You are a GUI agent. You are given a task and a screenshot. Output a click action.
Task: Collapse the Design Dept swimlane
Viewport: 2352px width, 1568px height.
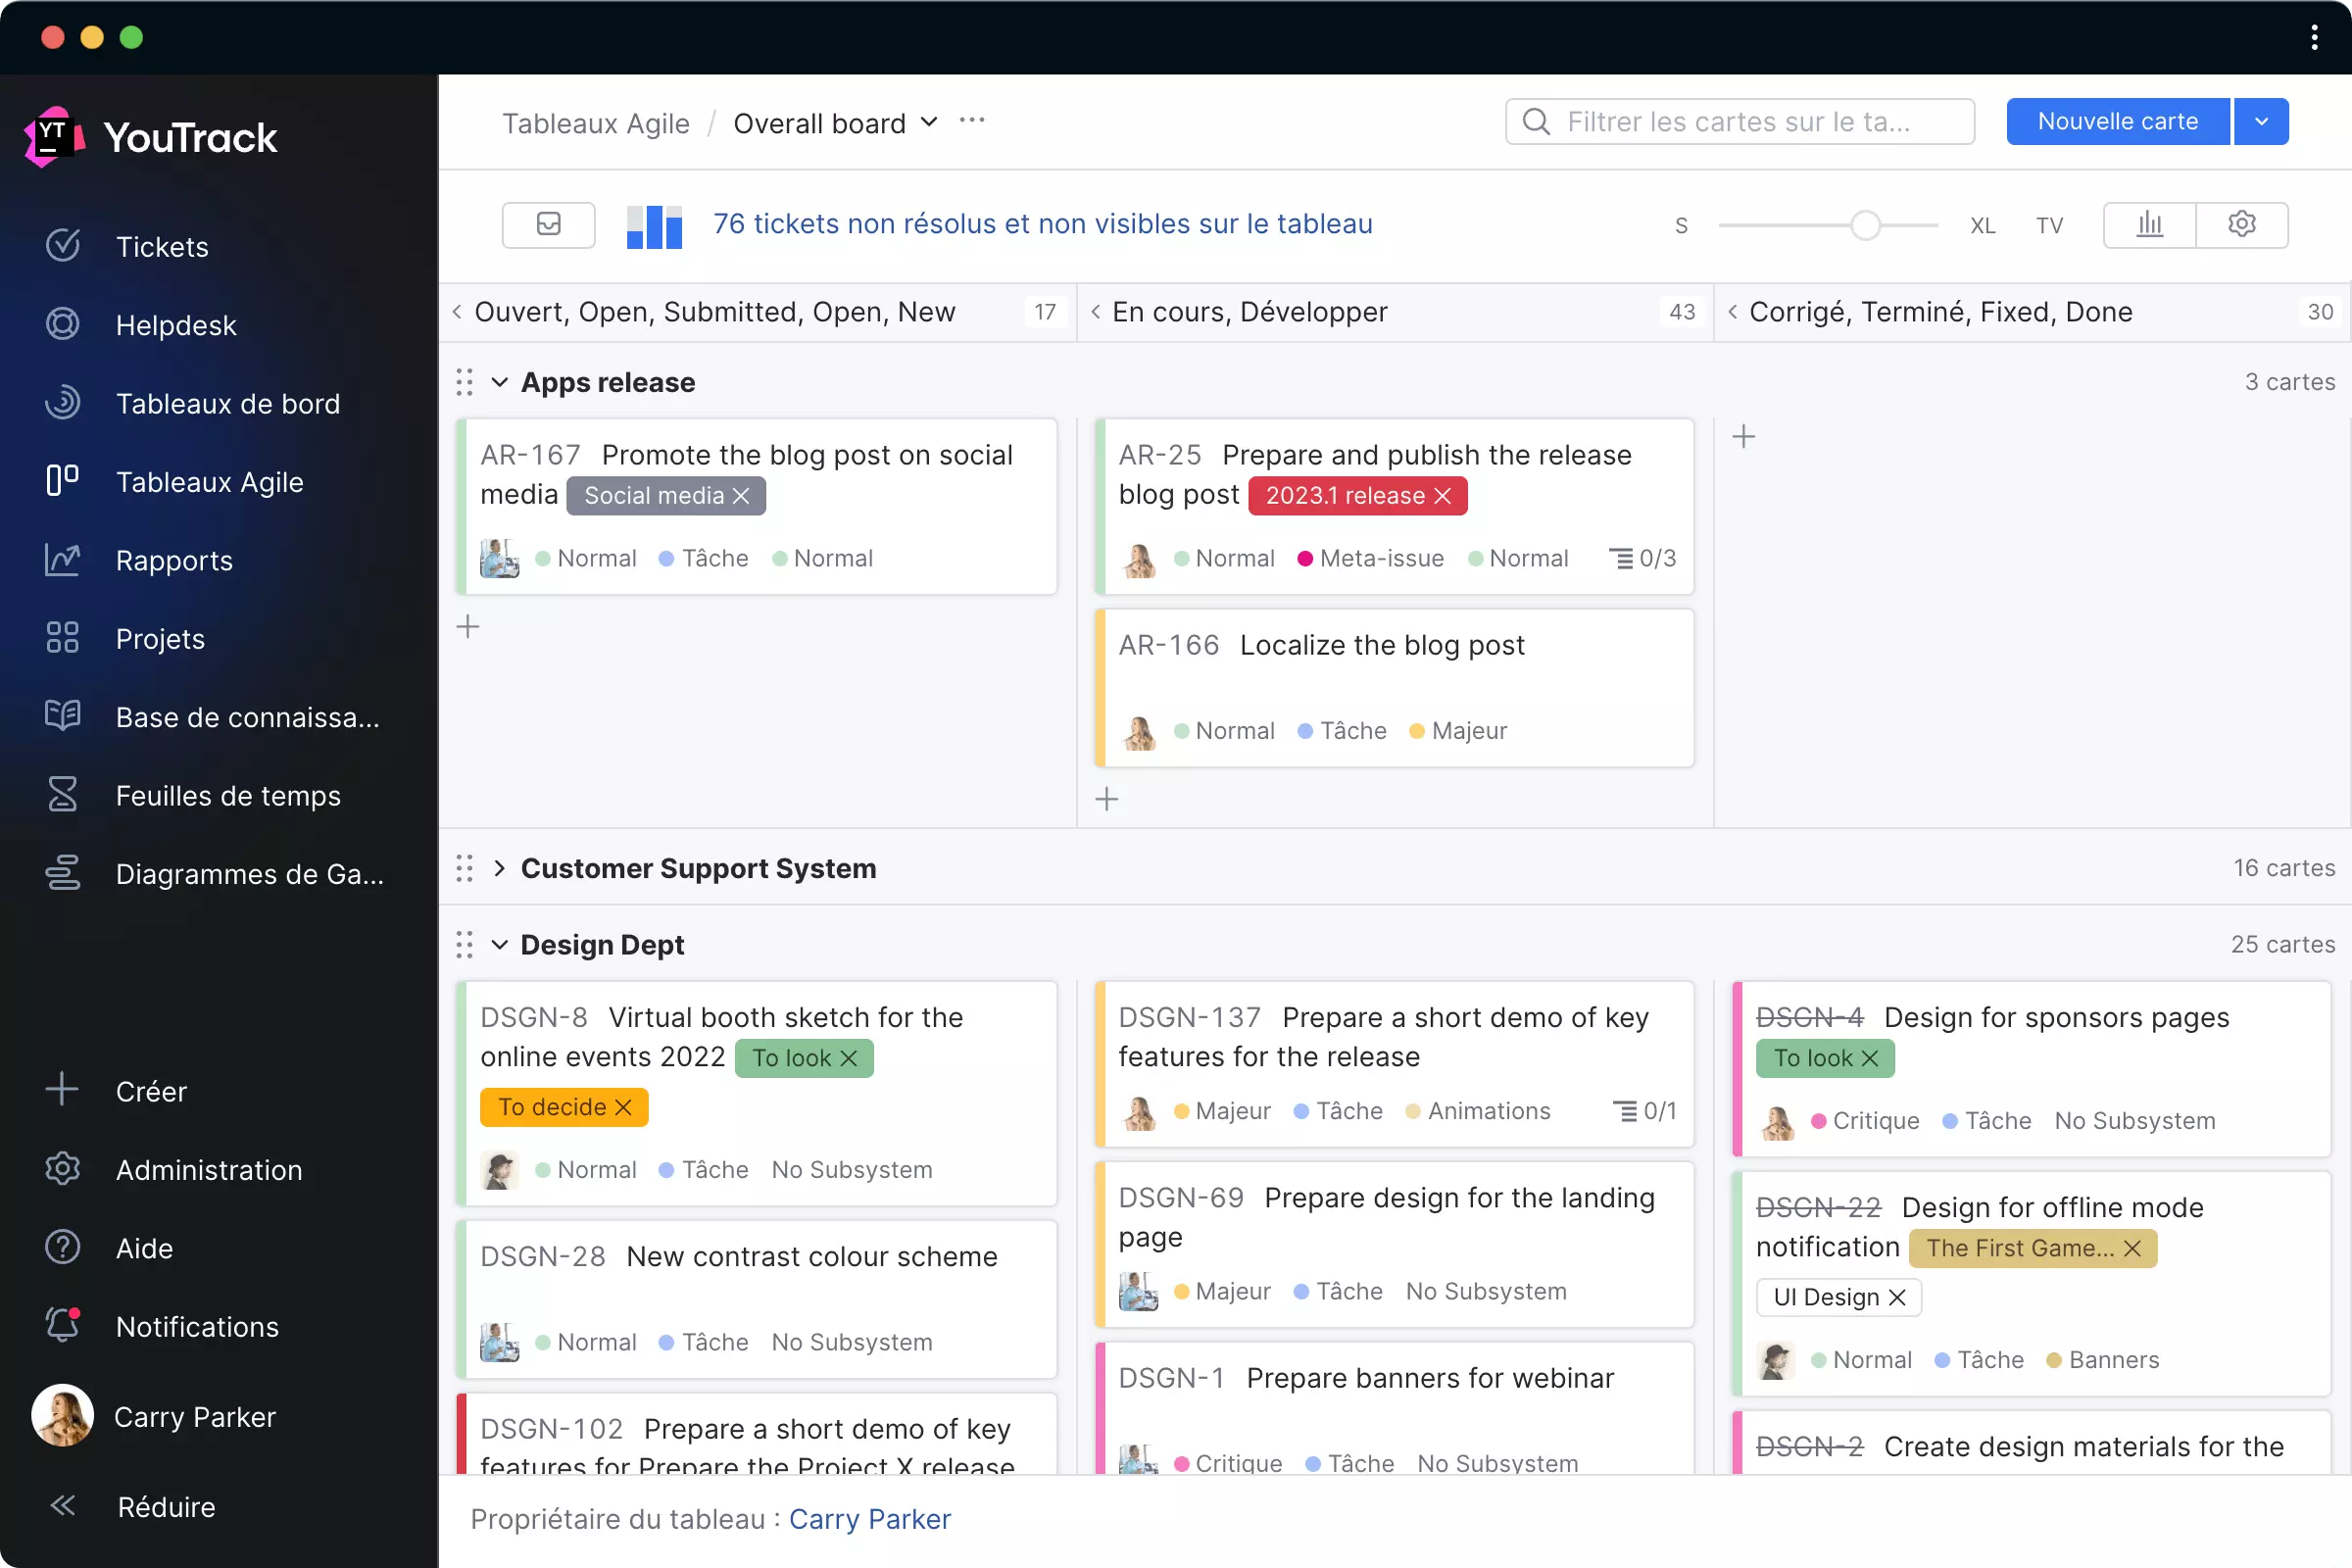pyautogui.click(x=499, y=945)
